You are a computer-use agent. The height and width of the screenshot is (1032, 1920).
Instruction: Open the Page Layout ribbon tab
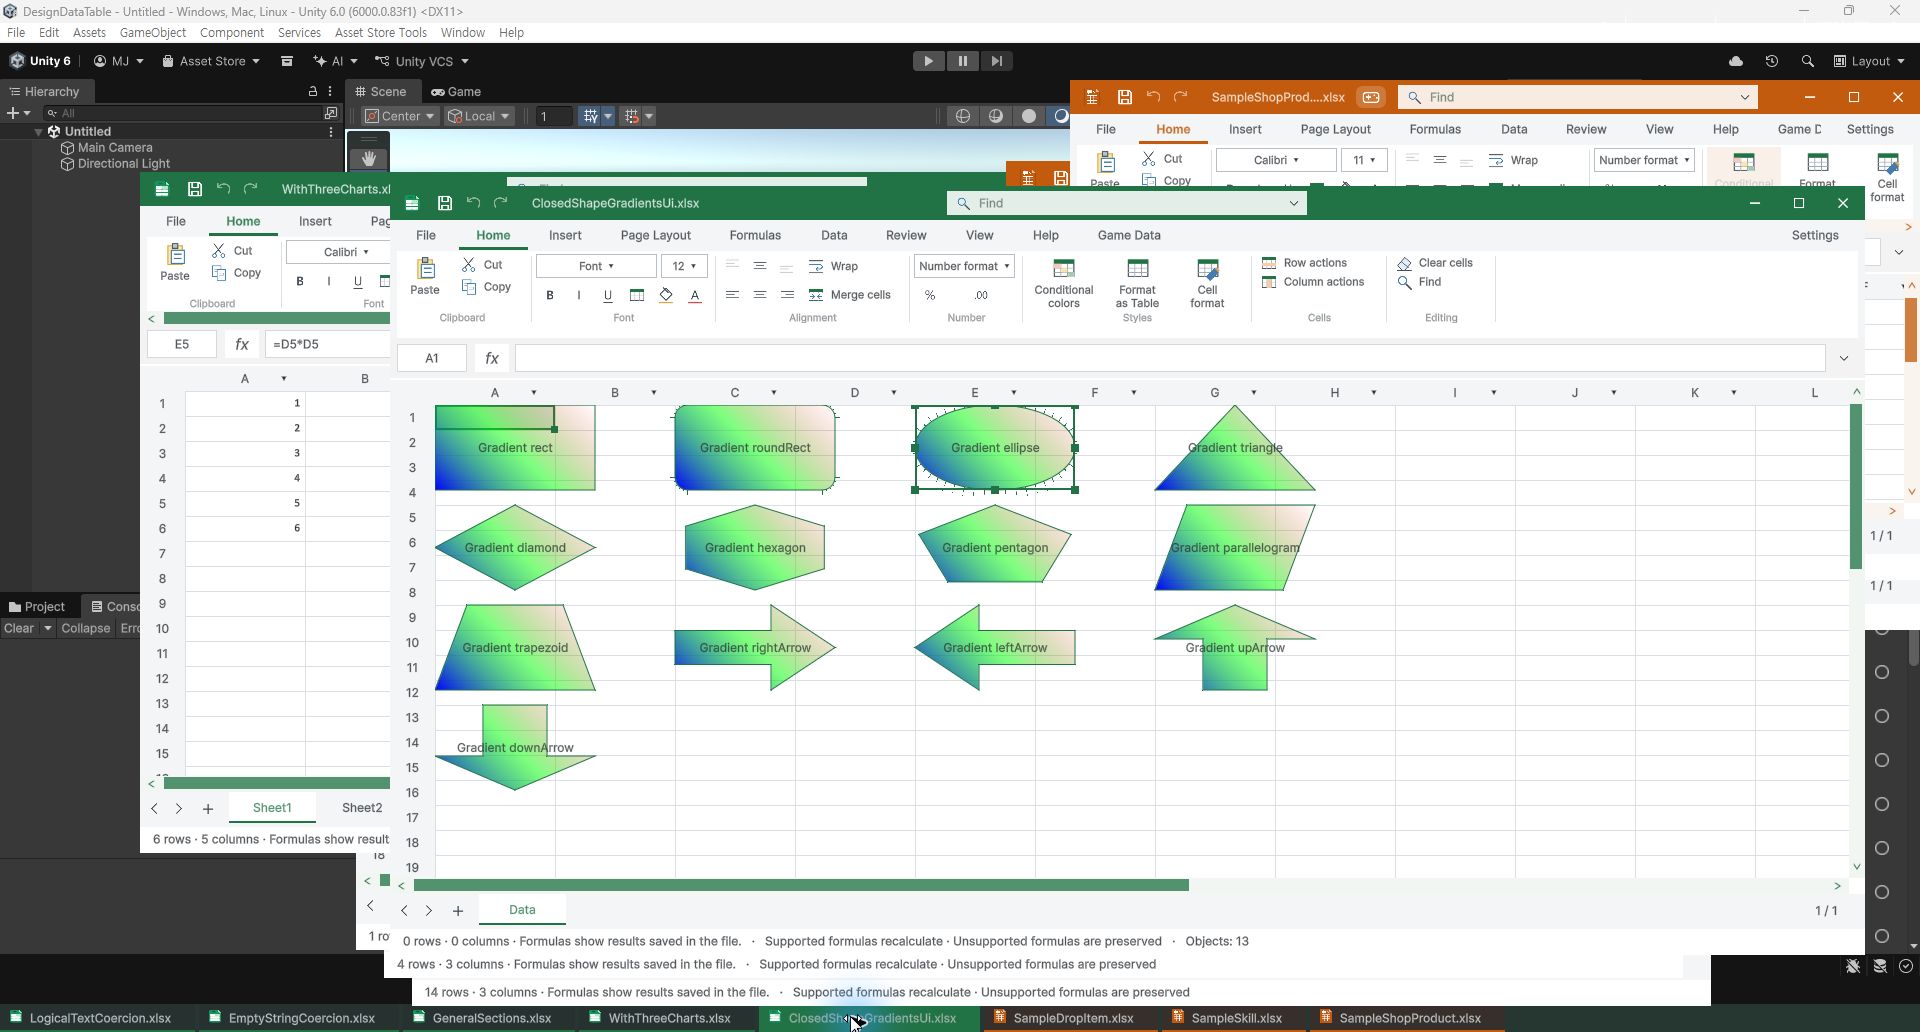coord(655,235)
